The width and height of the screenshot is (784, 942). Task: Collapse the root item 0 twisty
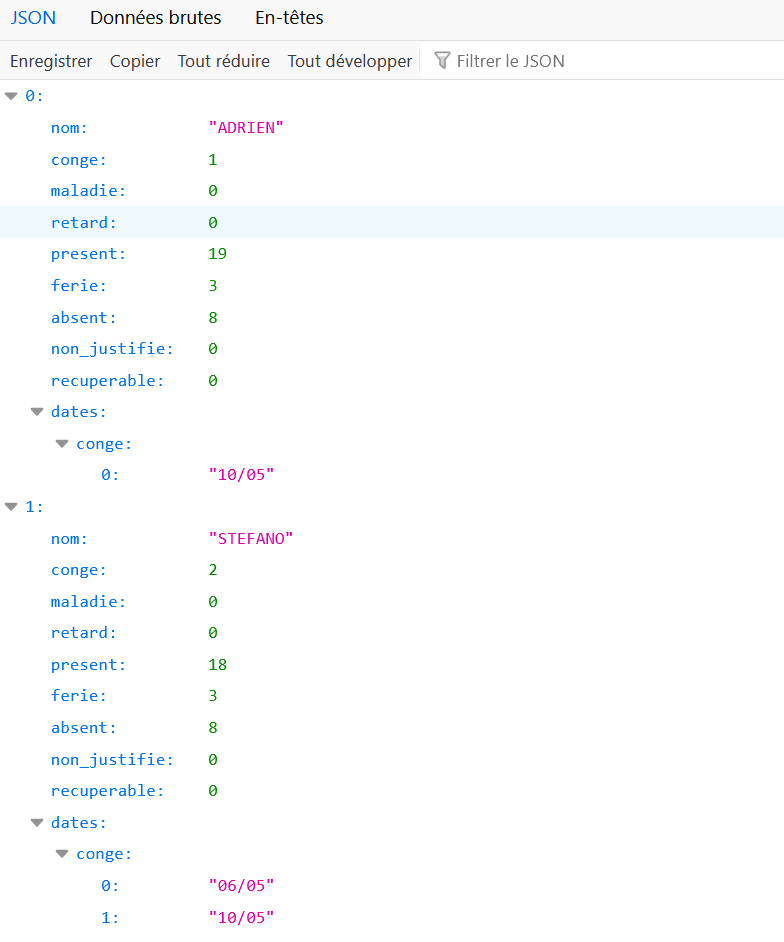pyautogui.click(x=12, y=96)
